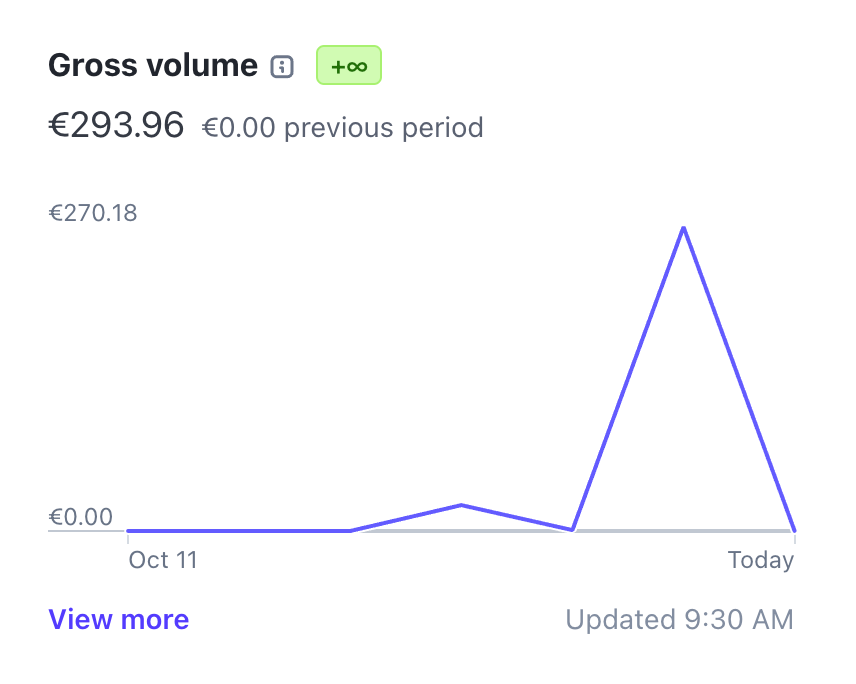
Task: Click the green +∞ change badge
Action: tap(349, 66)
